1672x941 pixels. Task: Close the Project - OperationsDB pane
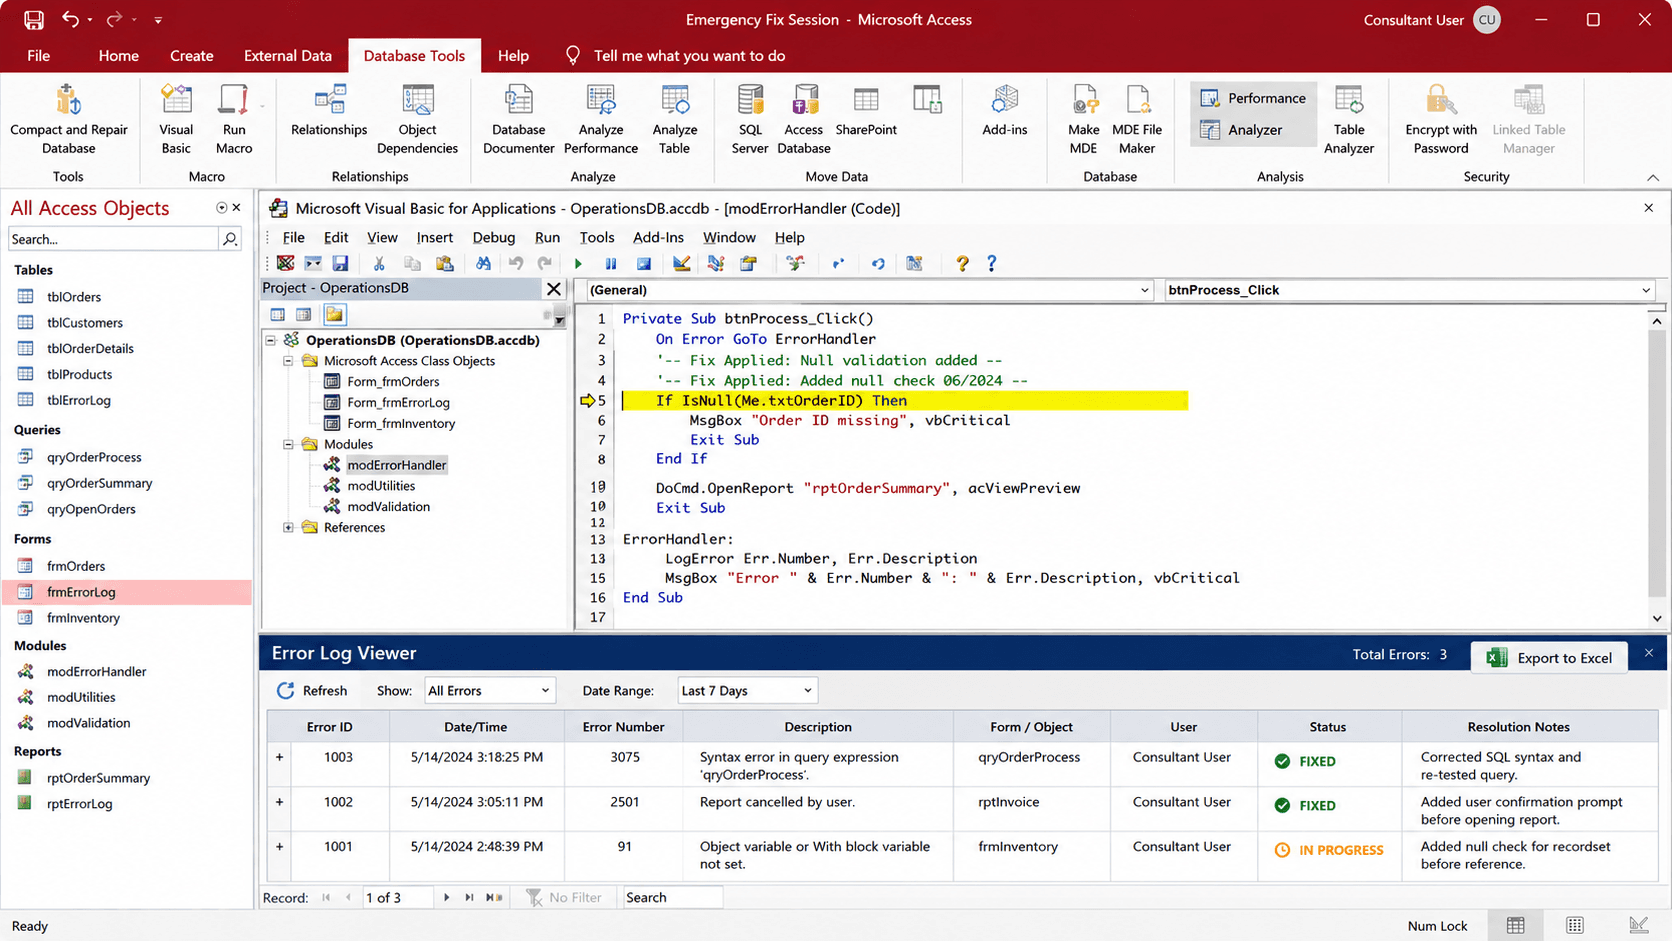[553, 289]
